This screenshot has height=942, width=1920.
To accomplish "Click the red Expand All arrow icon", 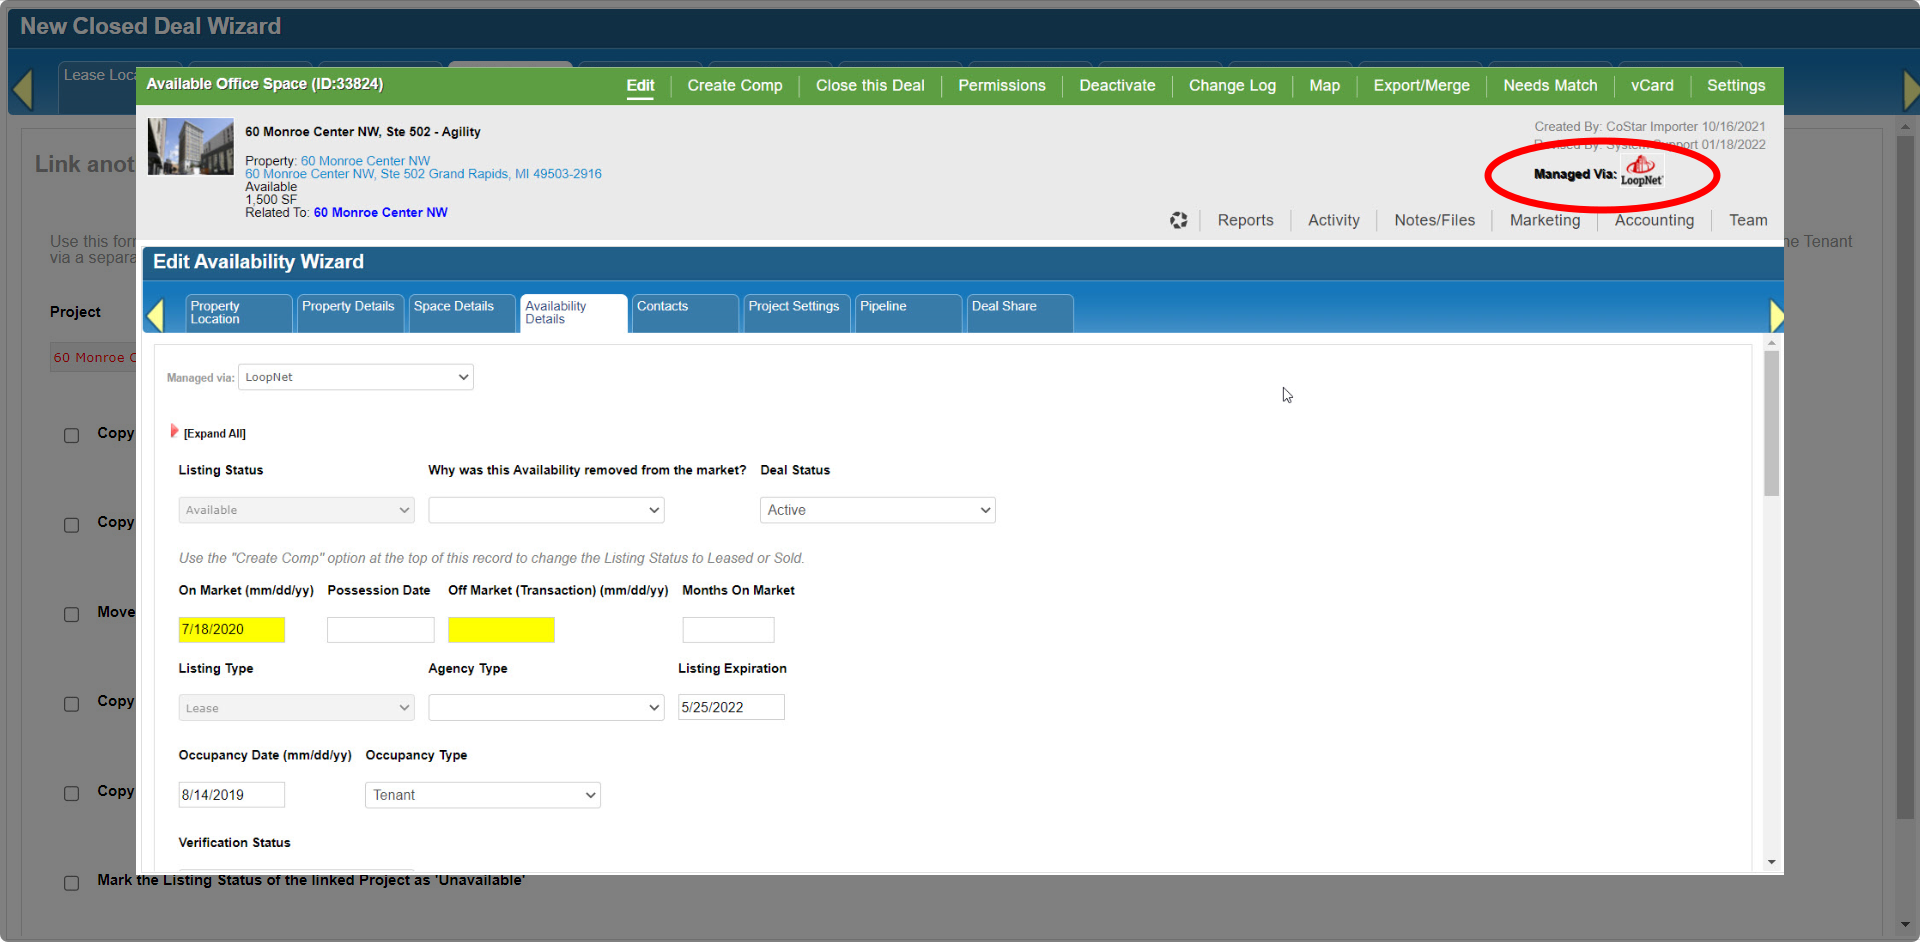I will click(174, 431).
